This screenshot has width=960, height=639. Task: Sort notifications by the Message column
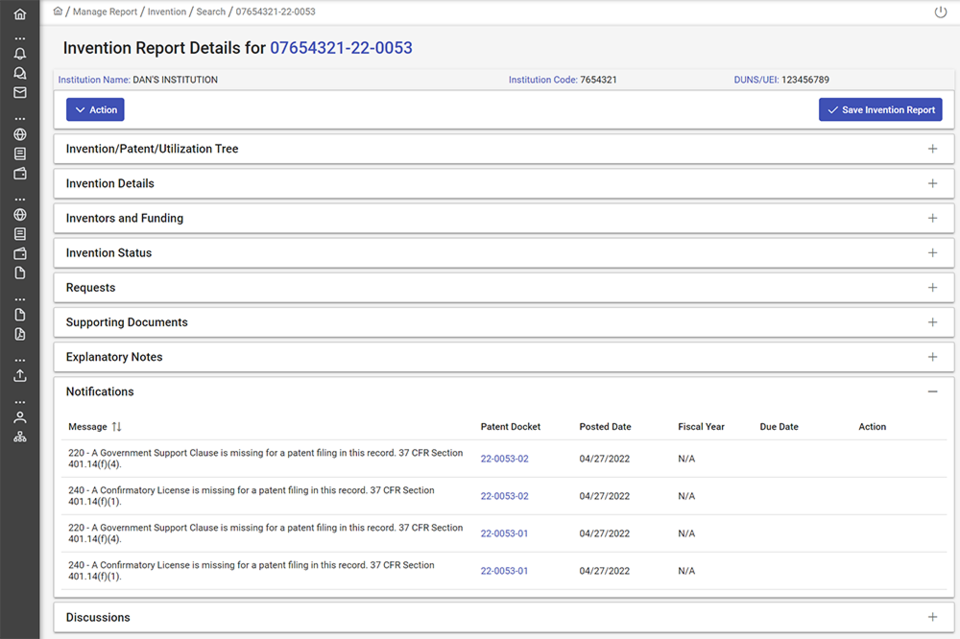(116, 427)
